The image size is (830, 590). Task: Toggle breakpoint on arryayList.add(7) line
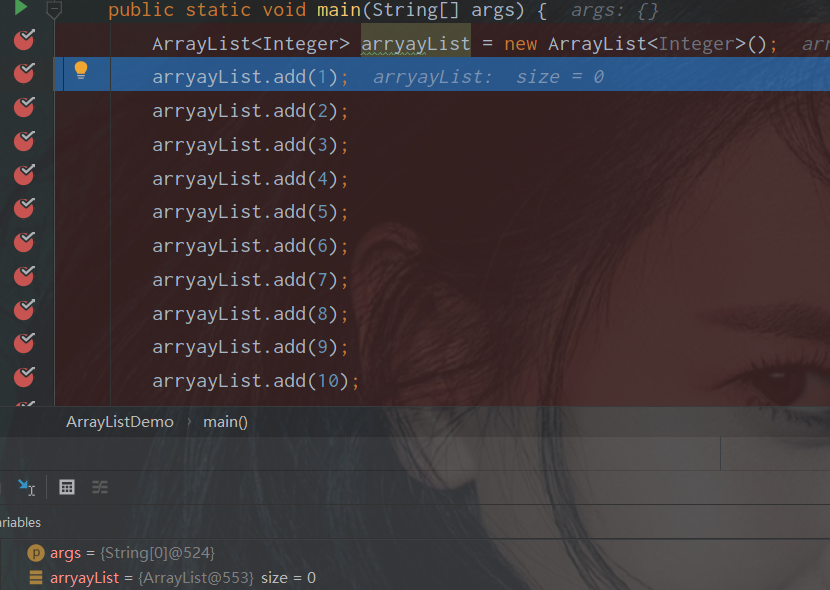click(x=24, y=276)
